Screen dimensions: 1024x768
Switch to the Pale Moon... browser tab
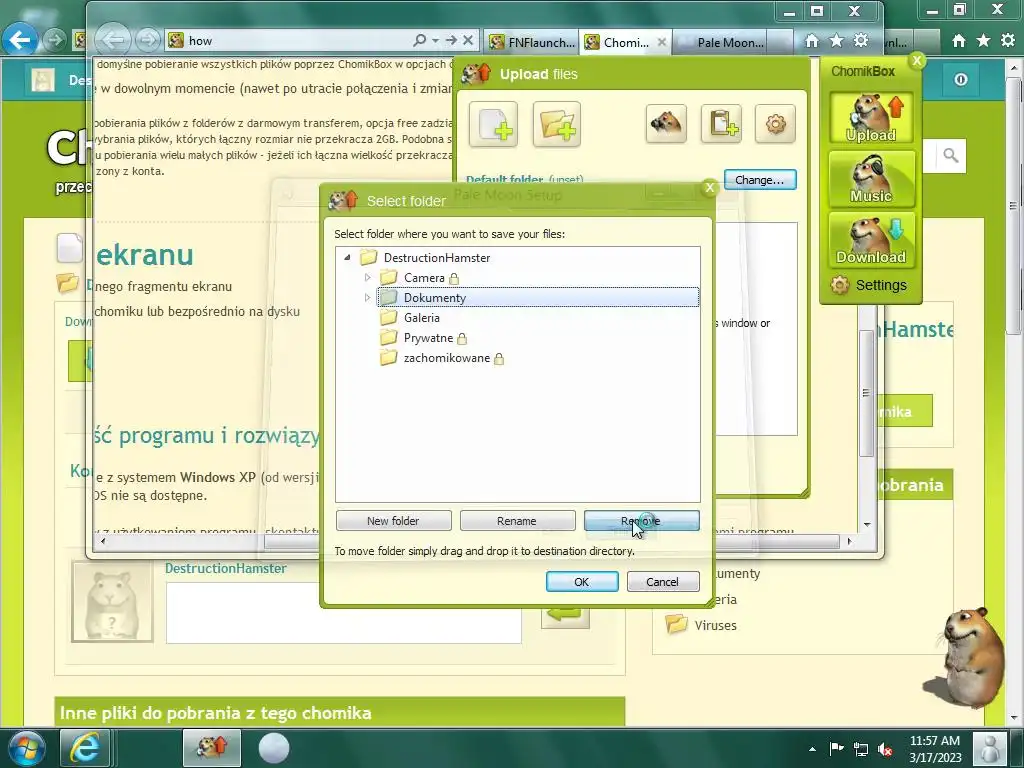click(730, 42)
